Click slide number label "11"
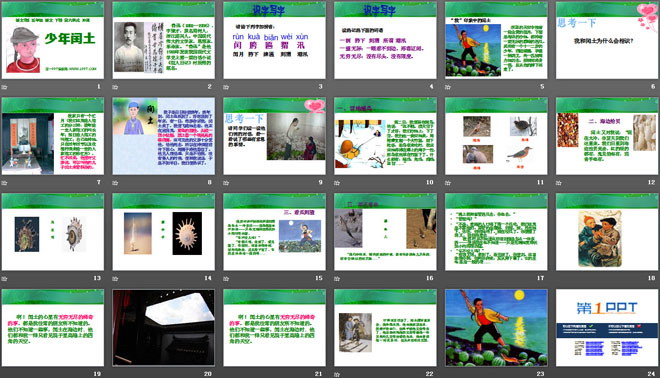Screen dimensions: 660x378 click(x=540, y=182)
